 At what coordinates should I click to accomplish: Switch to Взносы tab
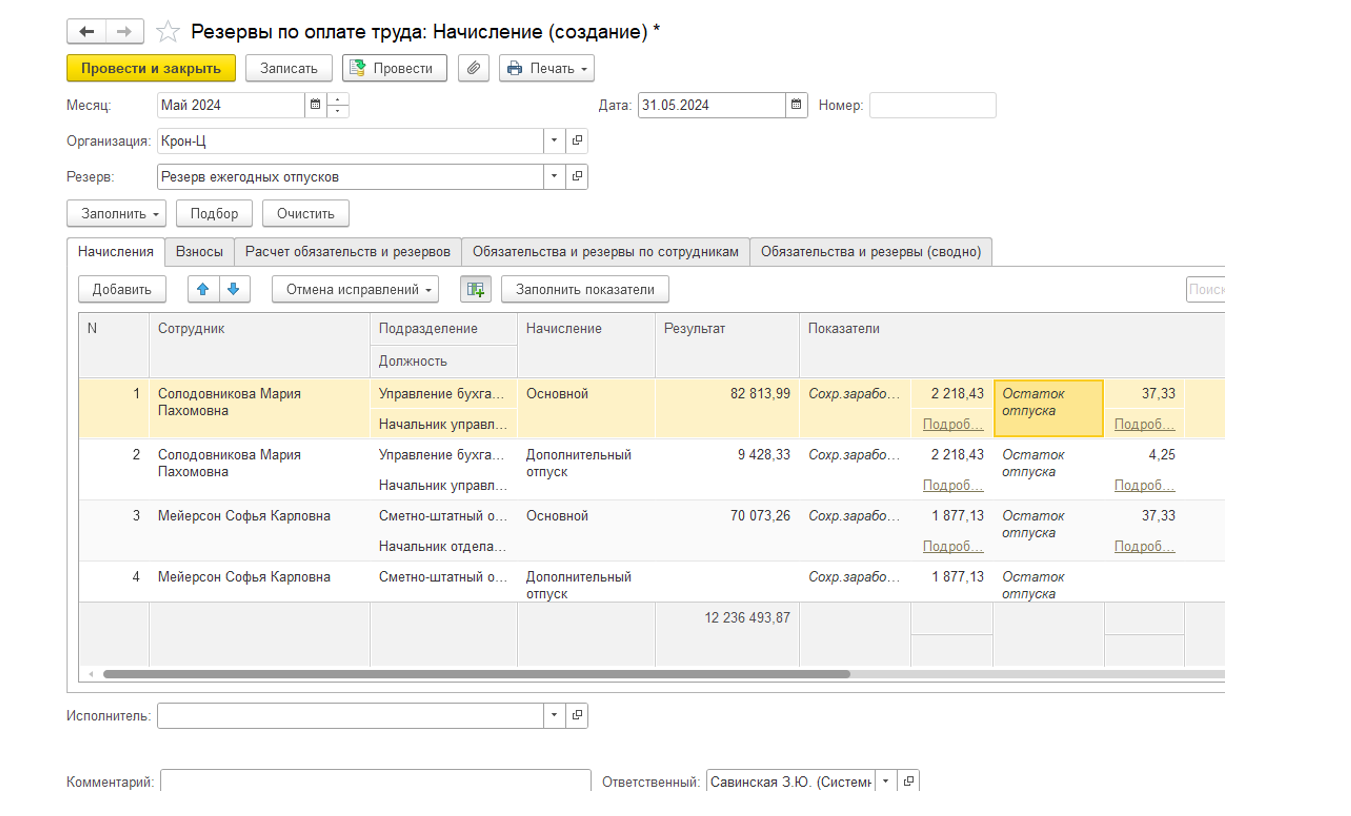pos(200,252)
